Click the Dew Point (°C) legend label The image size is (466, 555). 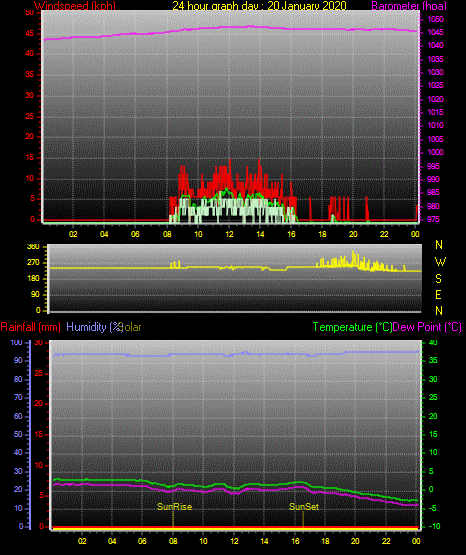427,327
